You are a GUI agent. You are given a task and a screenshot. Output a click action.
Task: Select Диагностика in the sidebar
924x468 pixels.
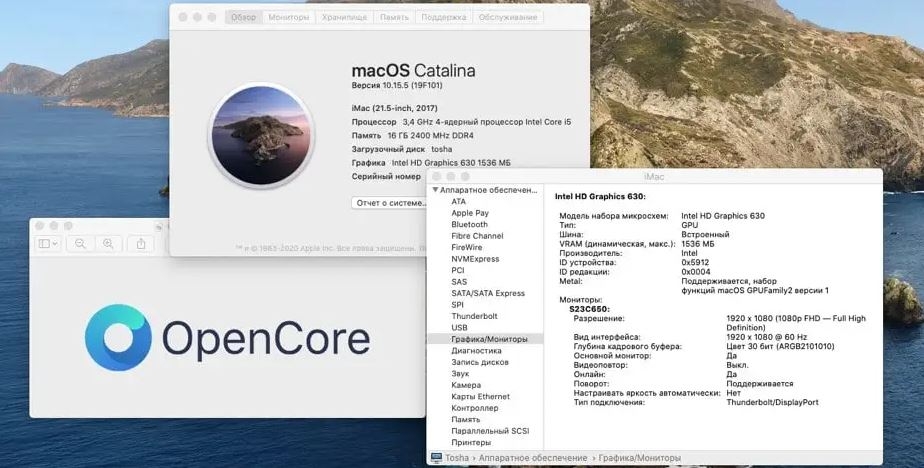pos(476,351)
